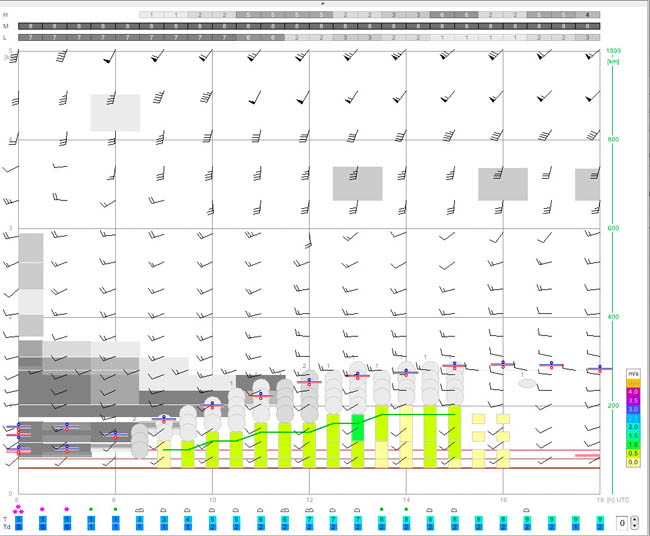This screenshot has height=536, width=650.
Task: Click the light gray rectangle near top-left upper winds
Action: pos(115,113)
